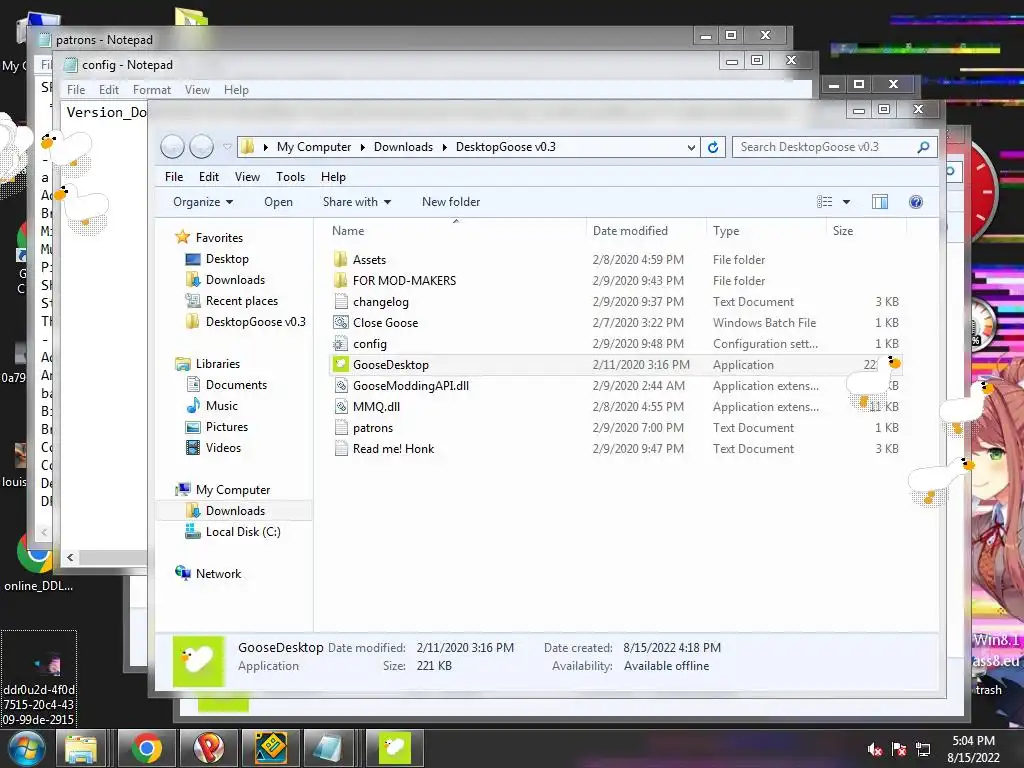This screenshot has height=768, width=1024.
Task: Create a New folder
Action: tap(451, 202)
